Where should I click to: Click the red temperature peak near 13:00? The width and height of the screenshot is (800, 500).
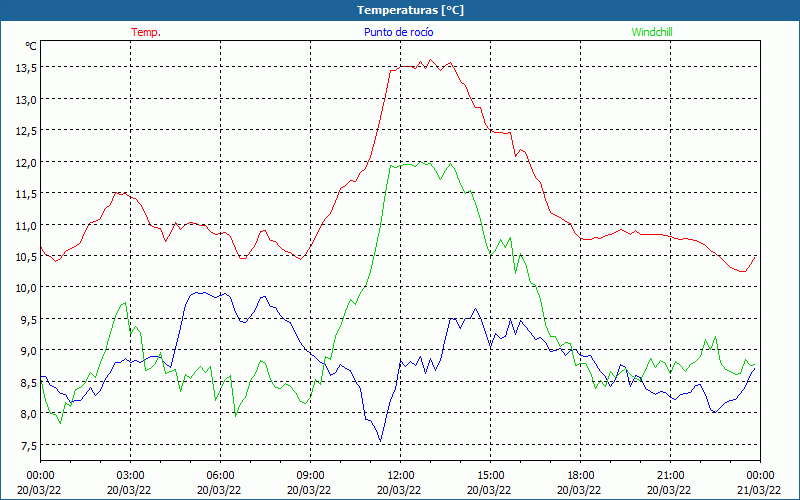tap(430, 60)
